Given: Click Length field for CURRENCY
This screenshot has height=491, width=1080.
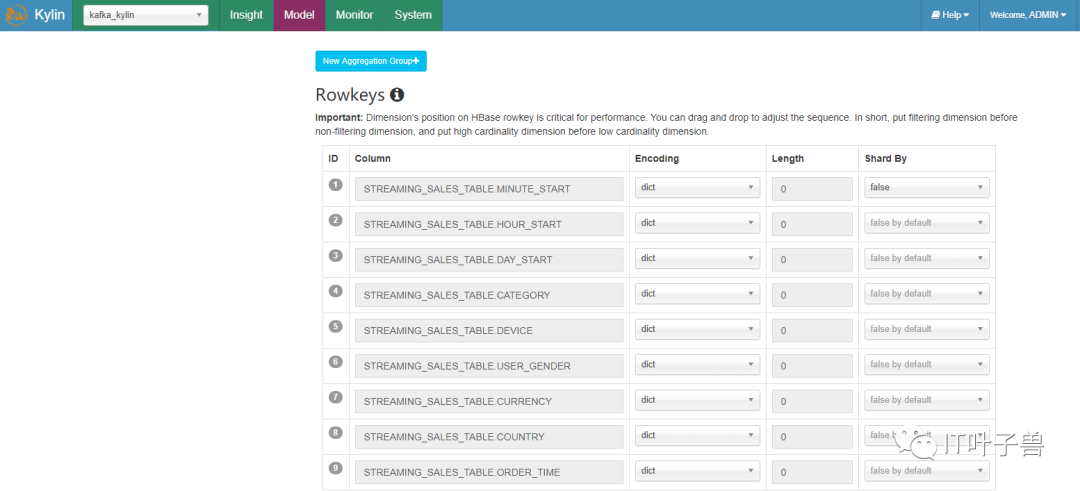Looking at the screenshot, I should [812, 401].
